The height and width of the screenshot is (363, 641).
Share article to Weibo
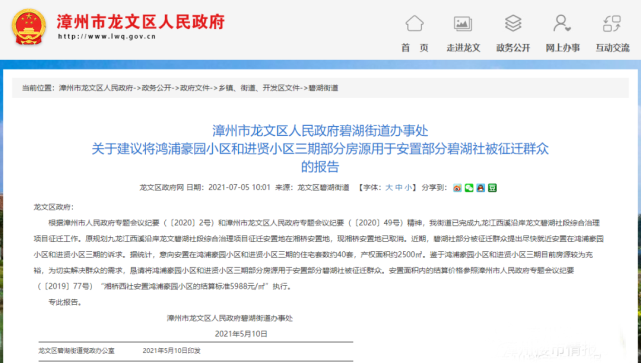[457, 188]
